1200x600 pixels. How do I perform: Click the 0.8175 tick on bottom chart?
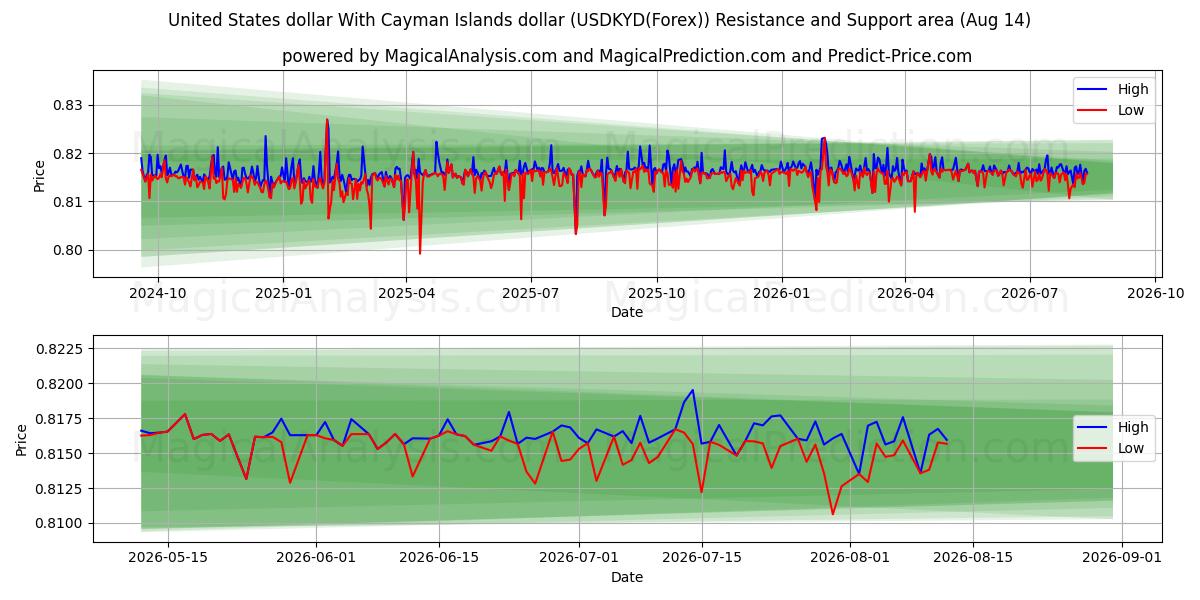tap(62, 419)
